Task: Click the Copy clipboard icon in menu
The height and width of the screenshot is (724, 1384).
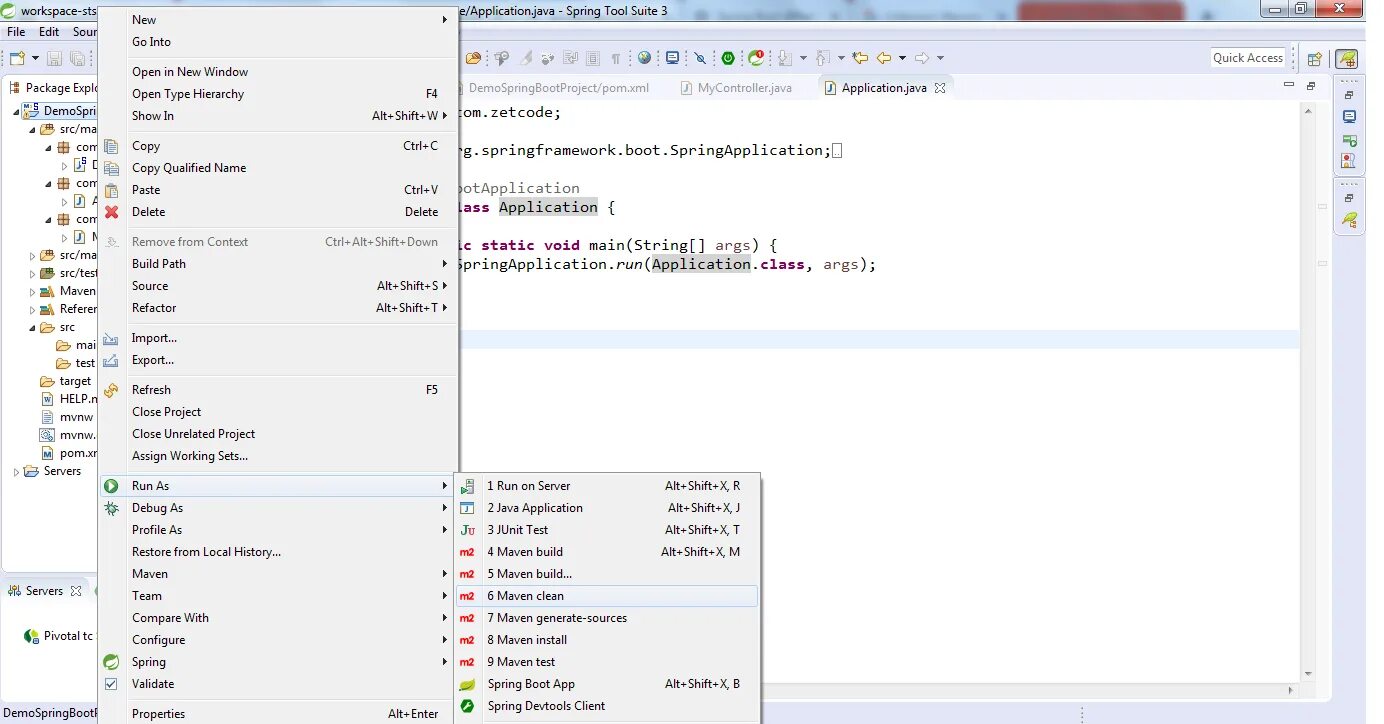Action: click(111, 146)
